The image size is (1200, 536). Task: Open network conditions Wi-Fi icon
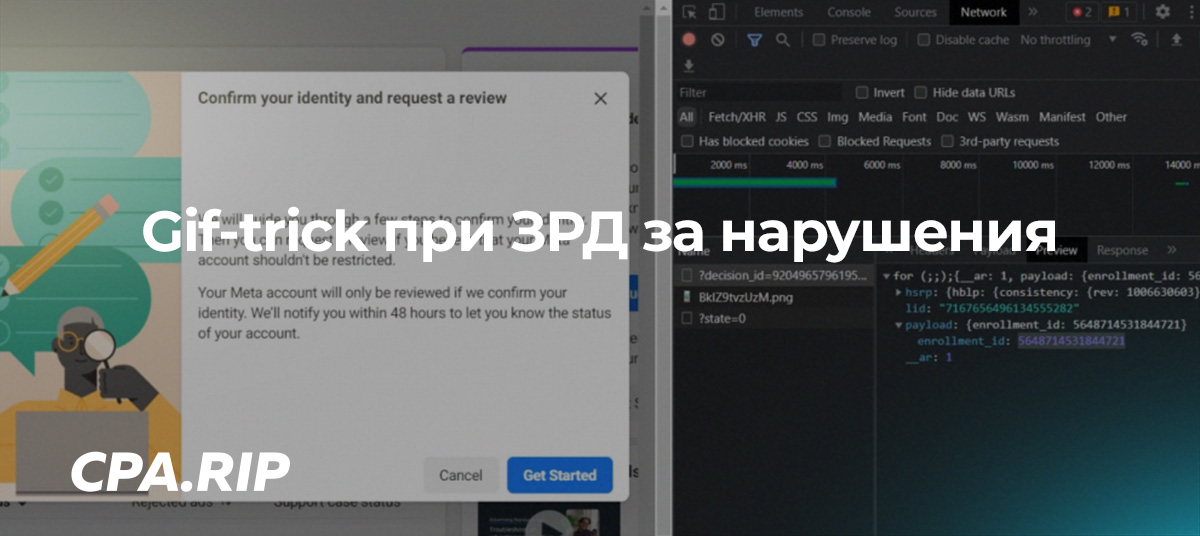1139,40
